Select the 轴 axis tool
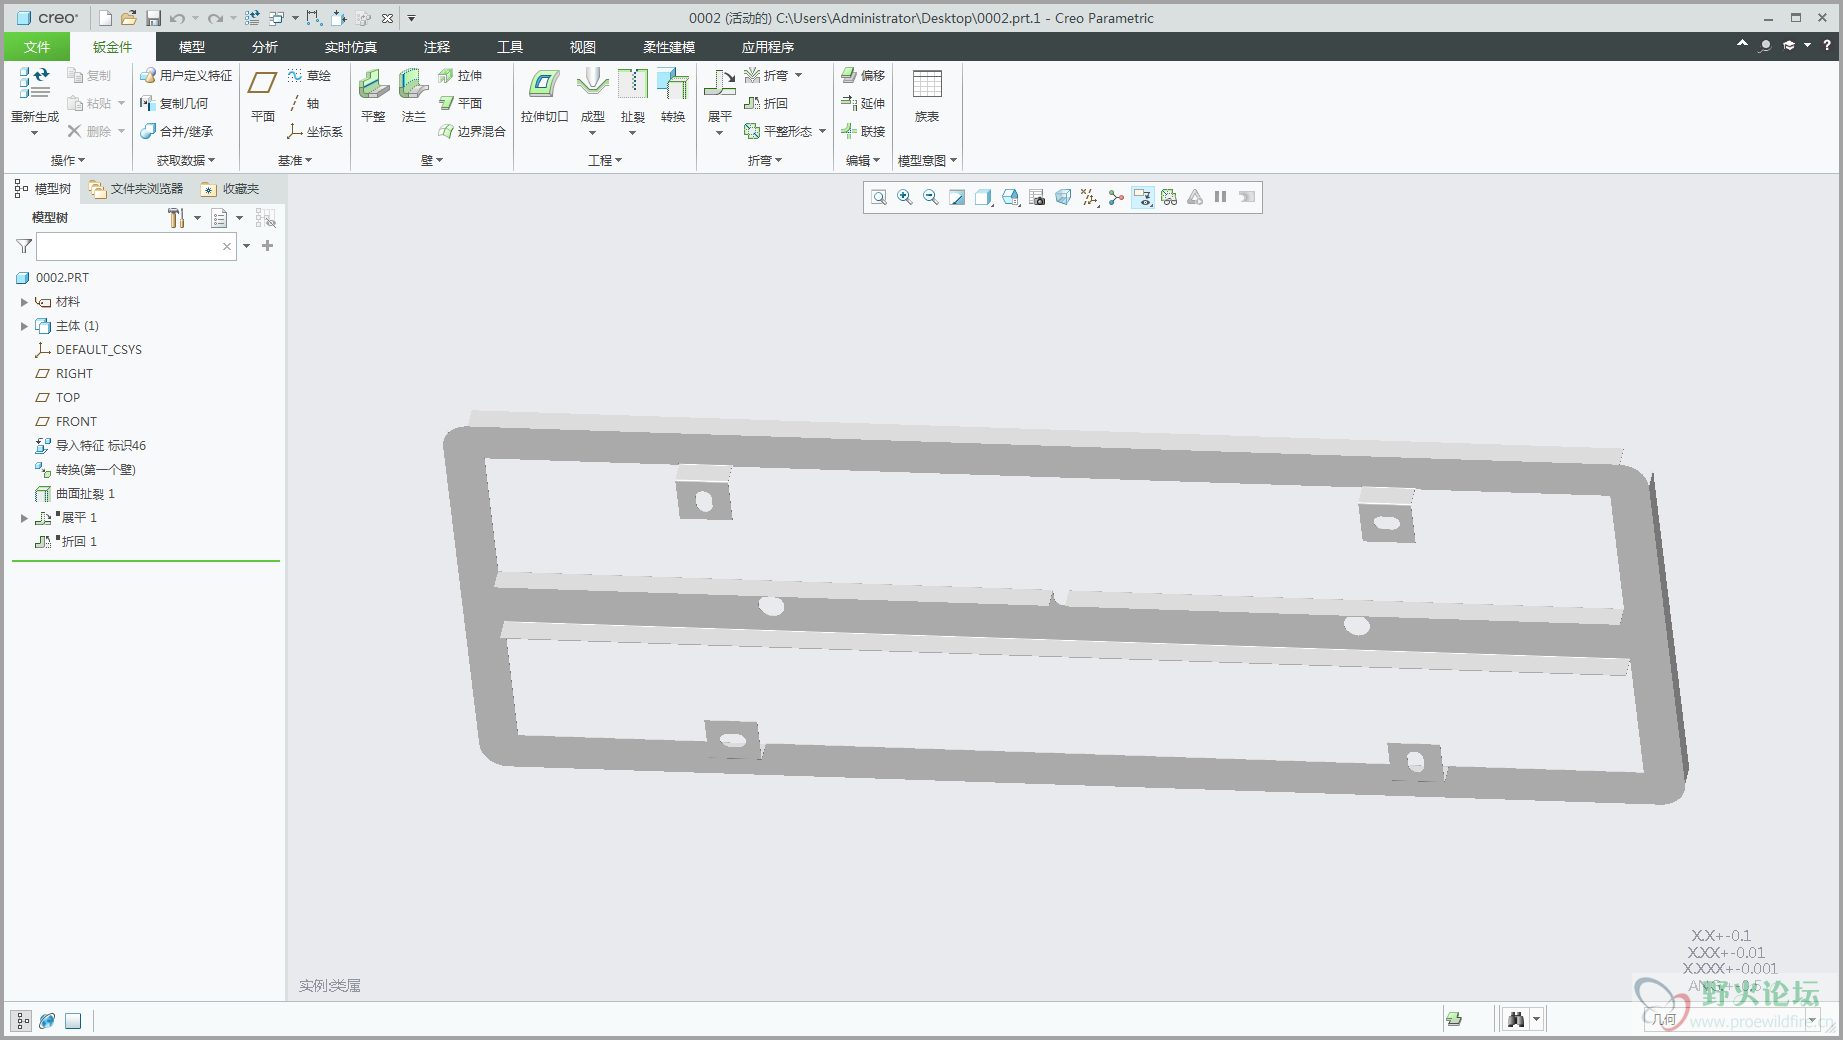This screenshot has width=1843, height=1040. coord(304,104)
